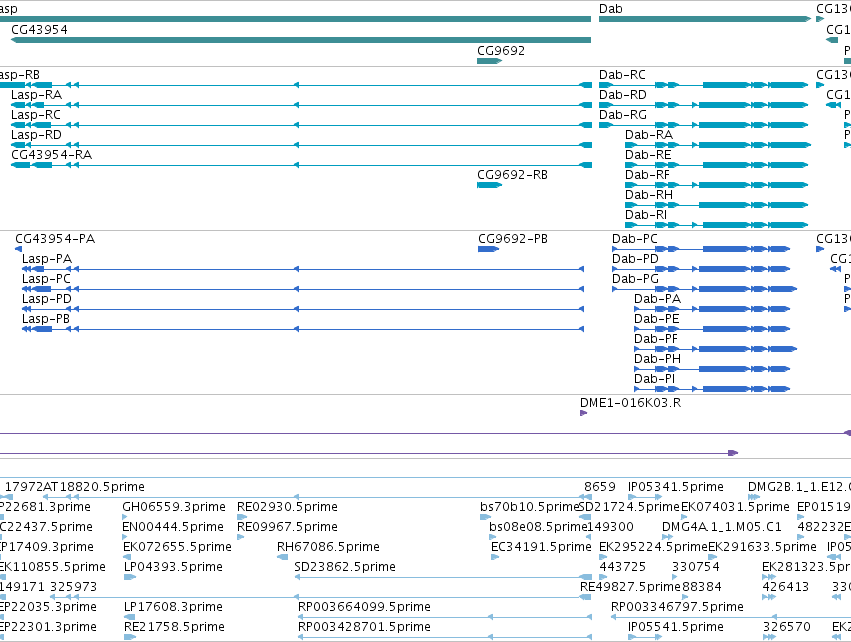This screenshot has height=642, width=851.
Task: Select the CG43954-PA protein label
Action: (x=55, y=239)
